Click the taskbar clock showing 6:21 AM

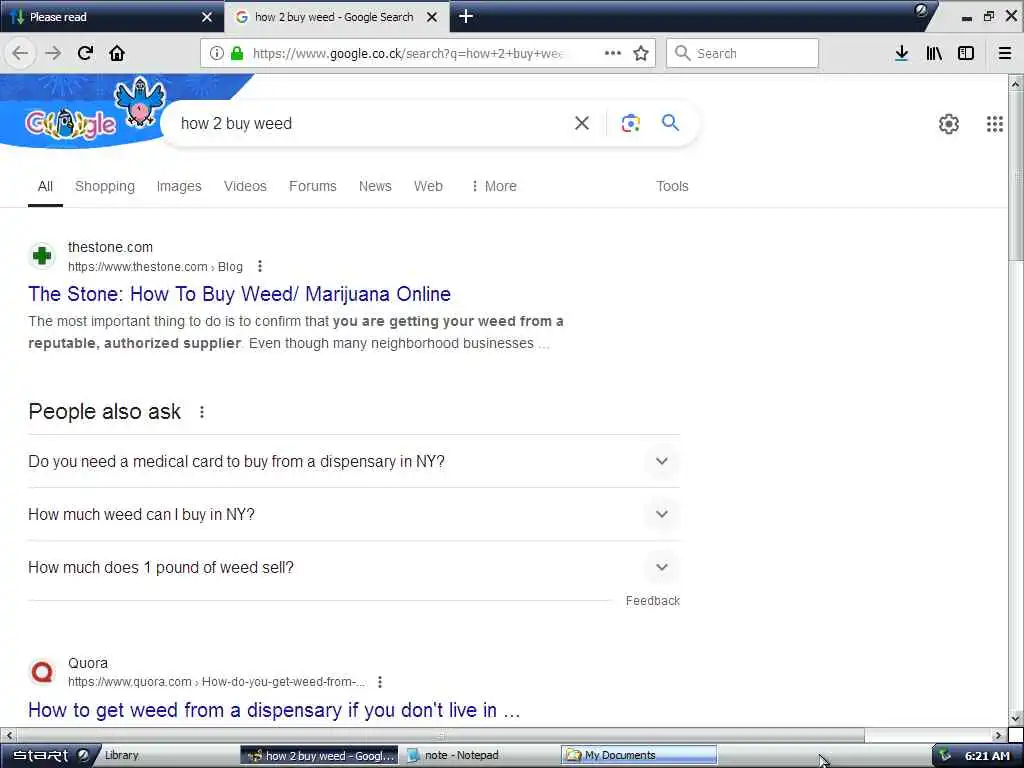pos(987,756)
